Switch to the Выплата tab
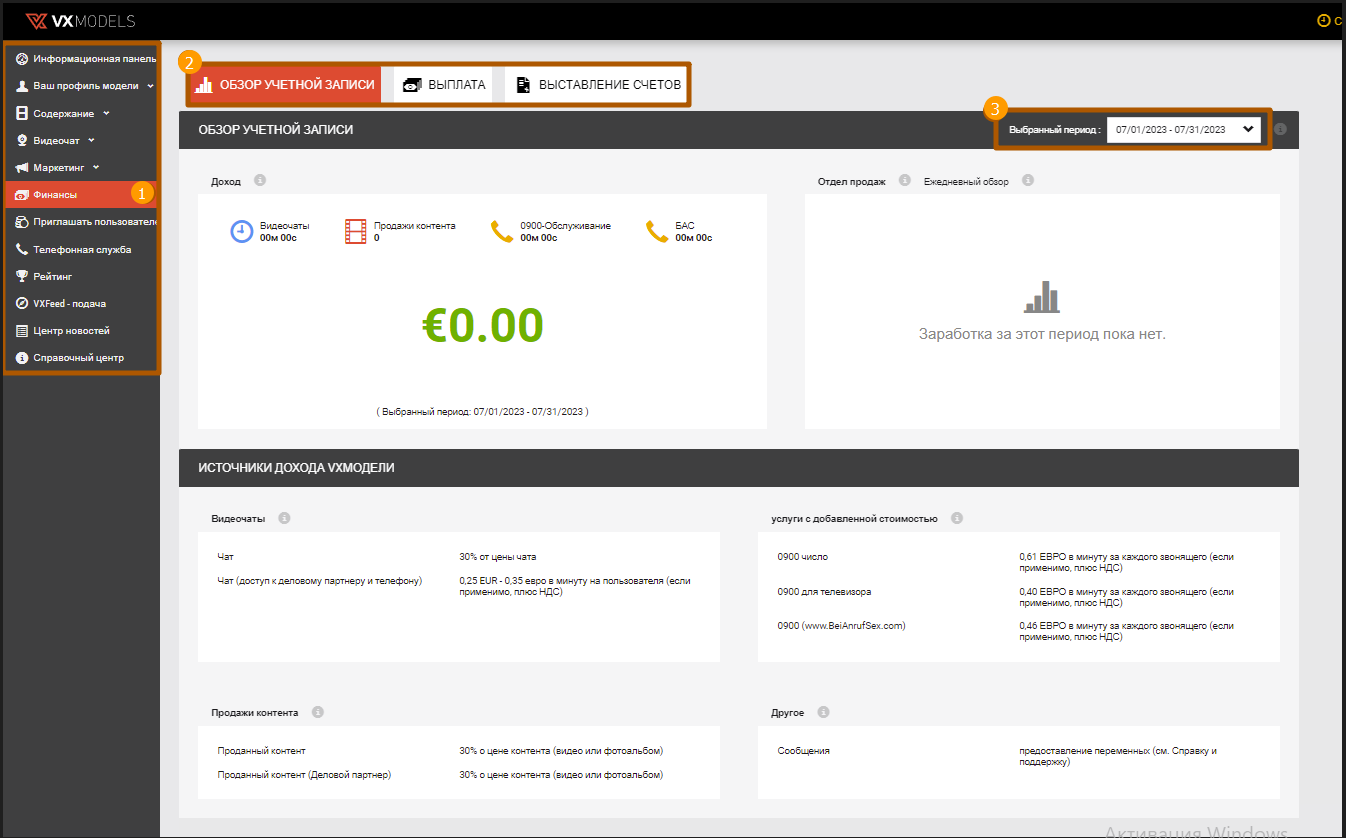 (x=445, y=85)
